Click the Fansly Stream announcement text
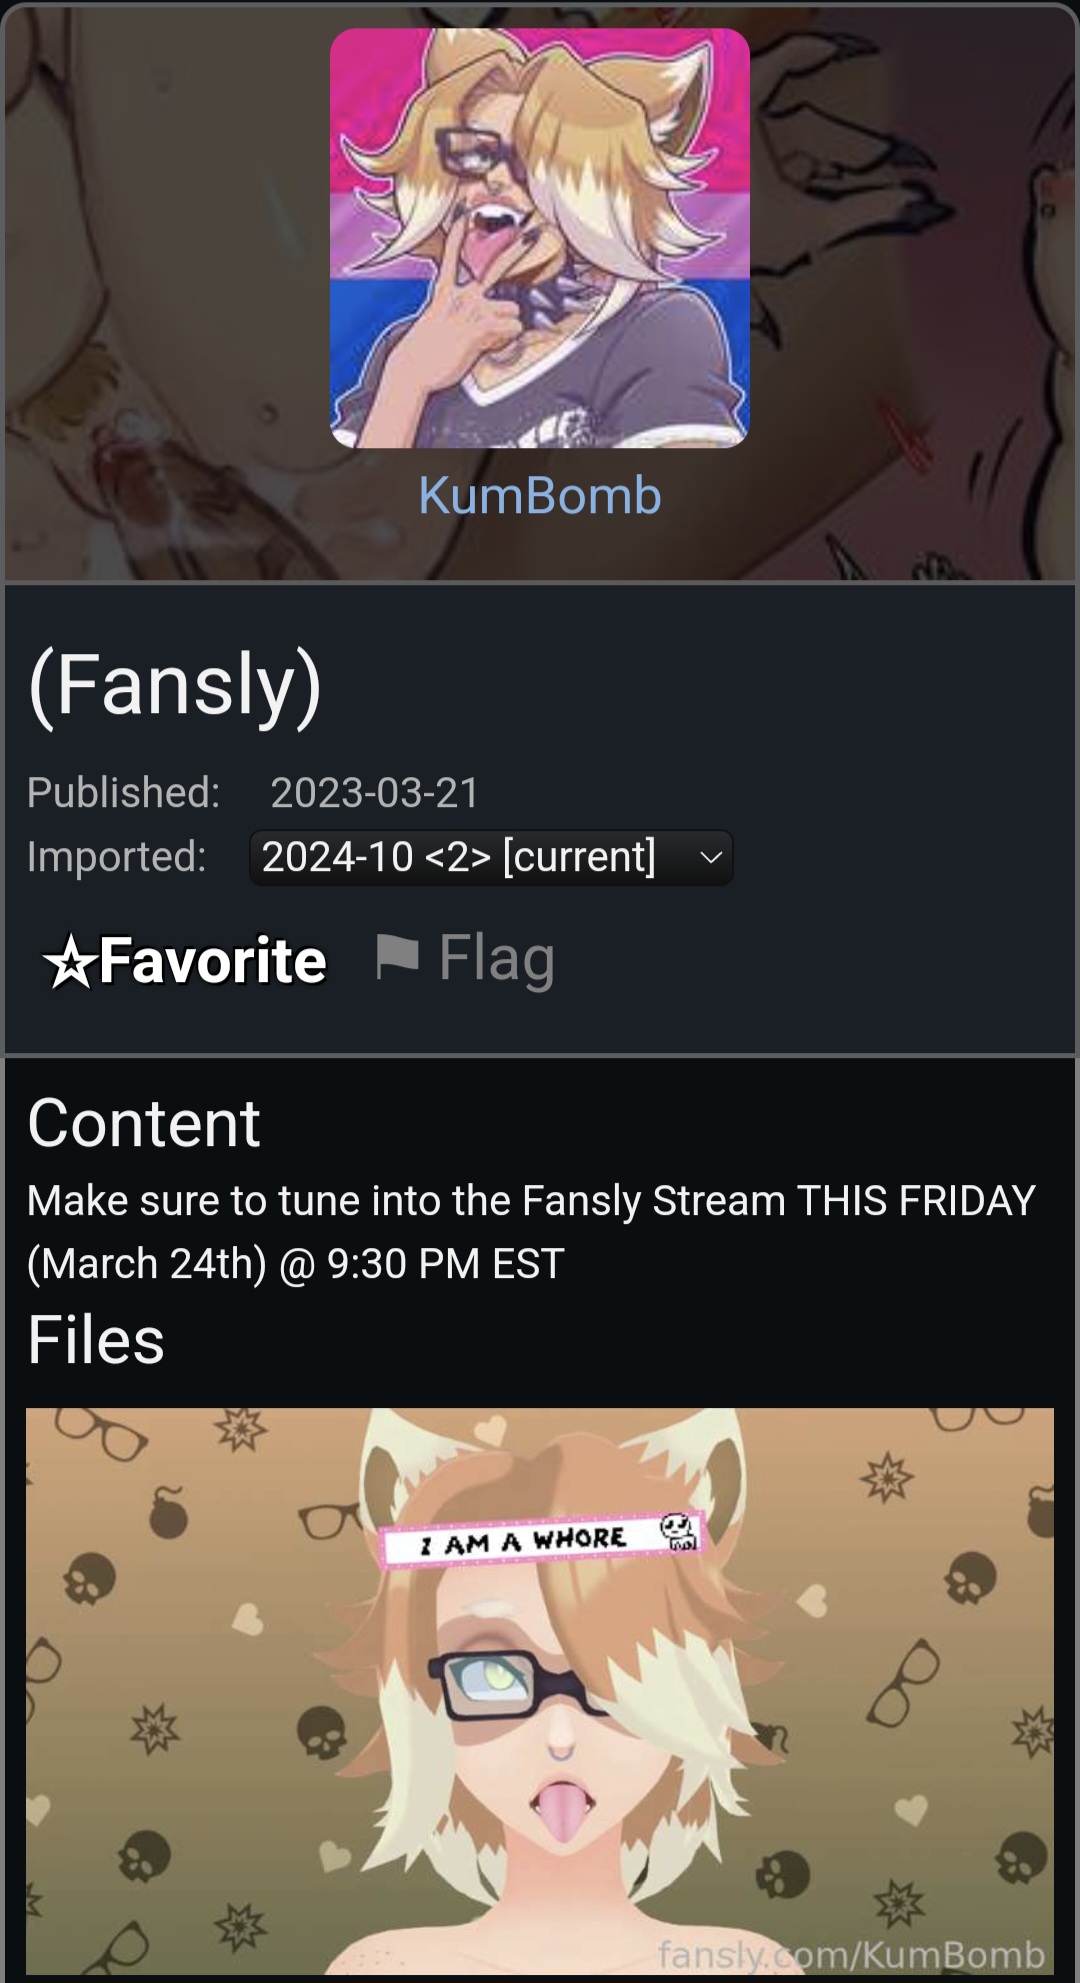The width and height of the screenshot is (1080, 1983). 531,1231
